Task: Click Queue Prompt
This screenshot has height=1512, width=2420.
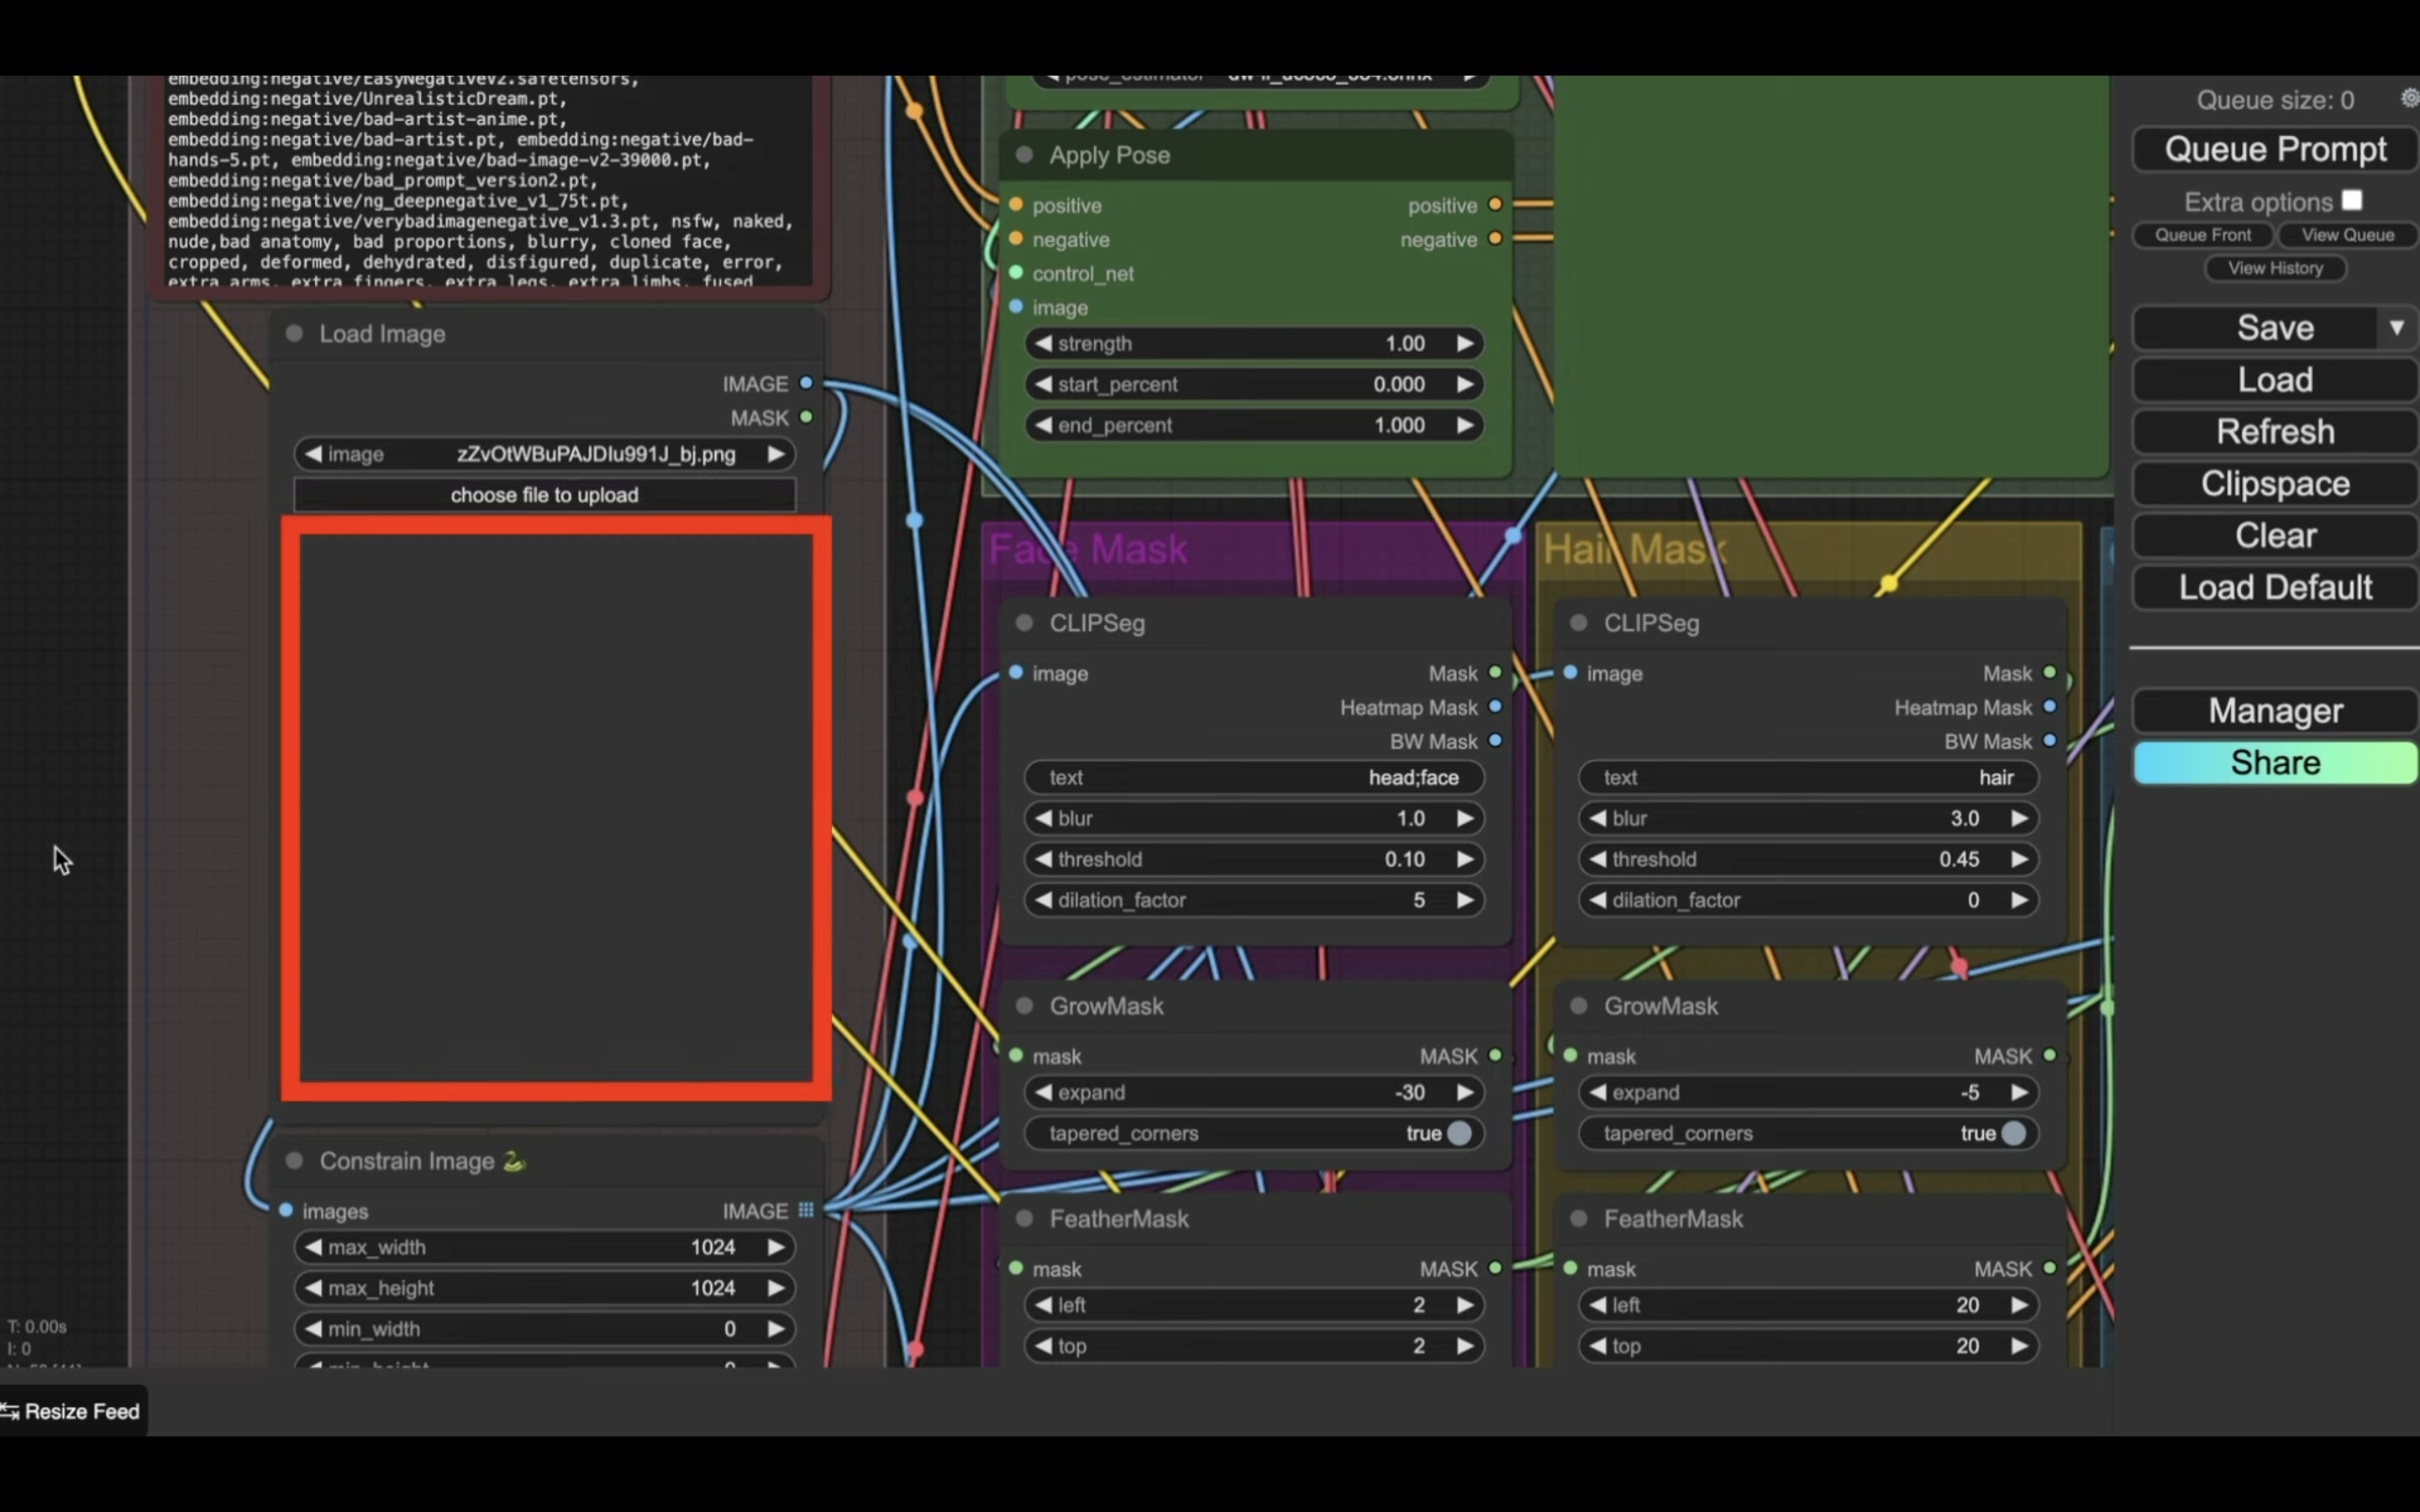Action: tap(2275, 149)
